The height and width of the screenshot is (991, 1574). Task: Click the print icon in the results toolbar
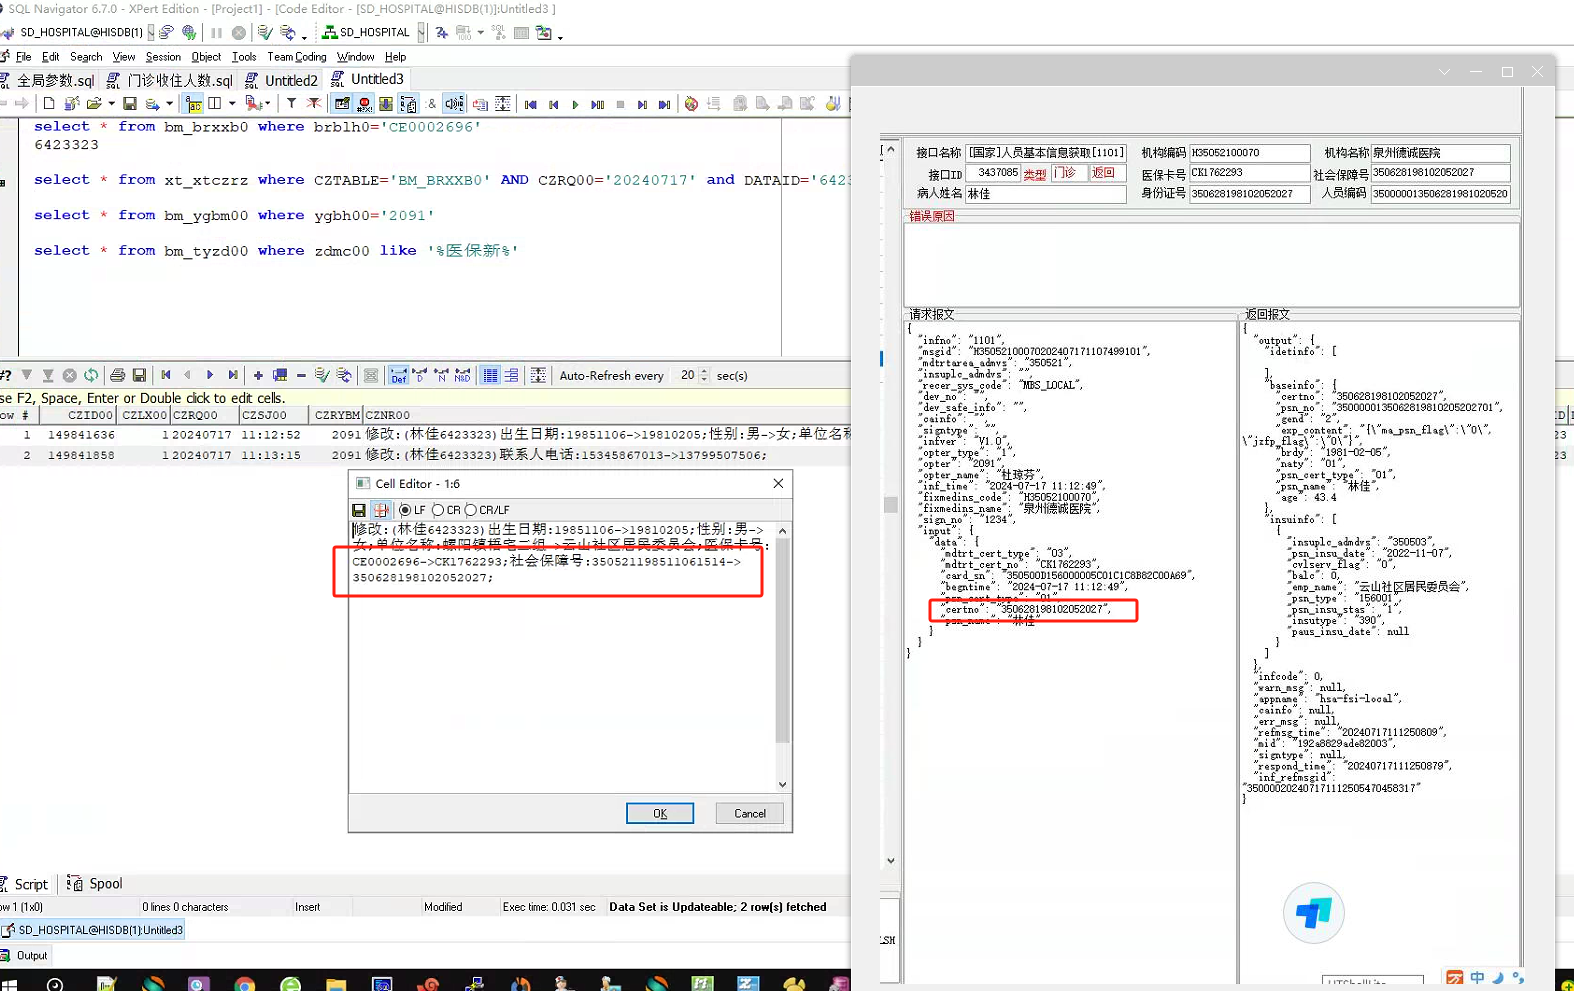[118, 376]
